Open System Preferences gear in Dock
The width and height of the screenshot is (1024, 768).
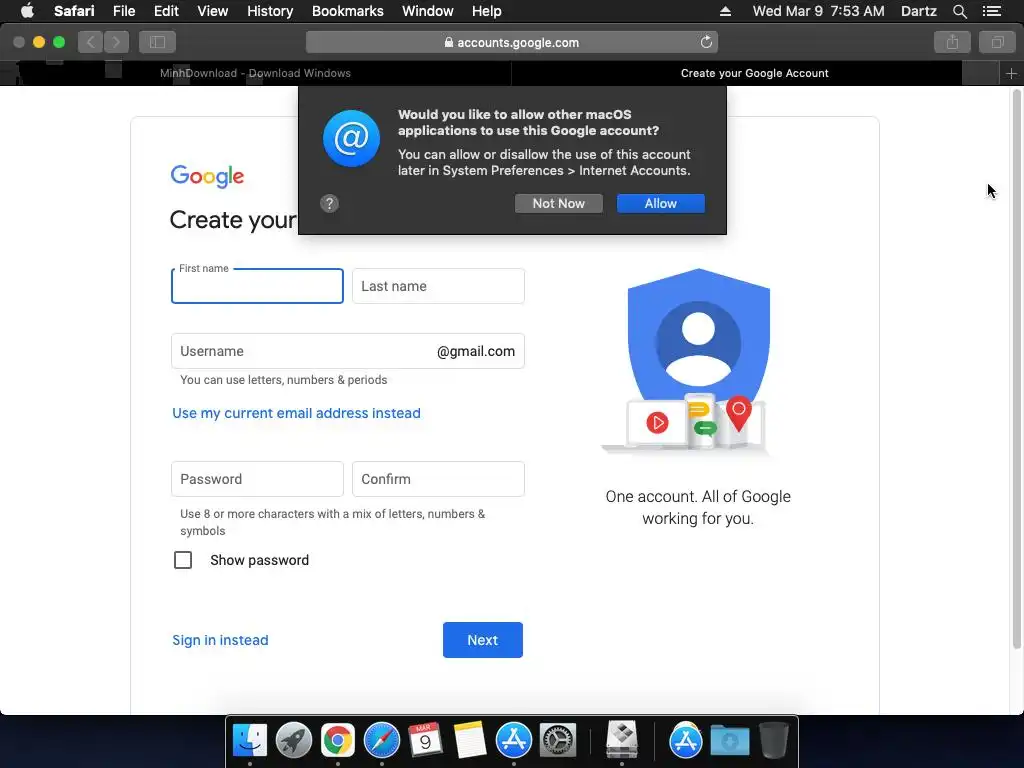click(x=558, y=741)
